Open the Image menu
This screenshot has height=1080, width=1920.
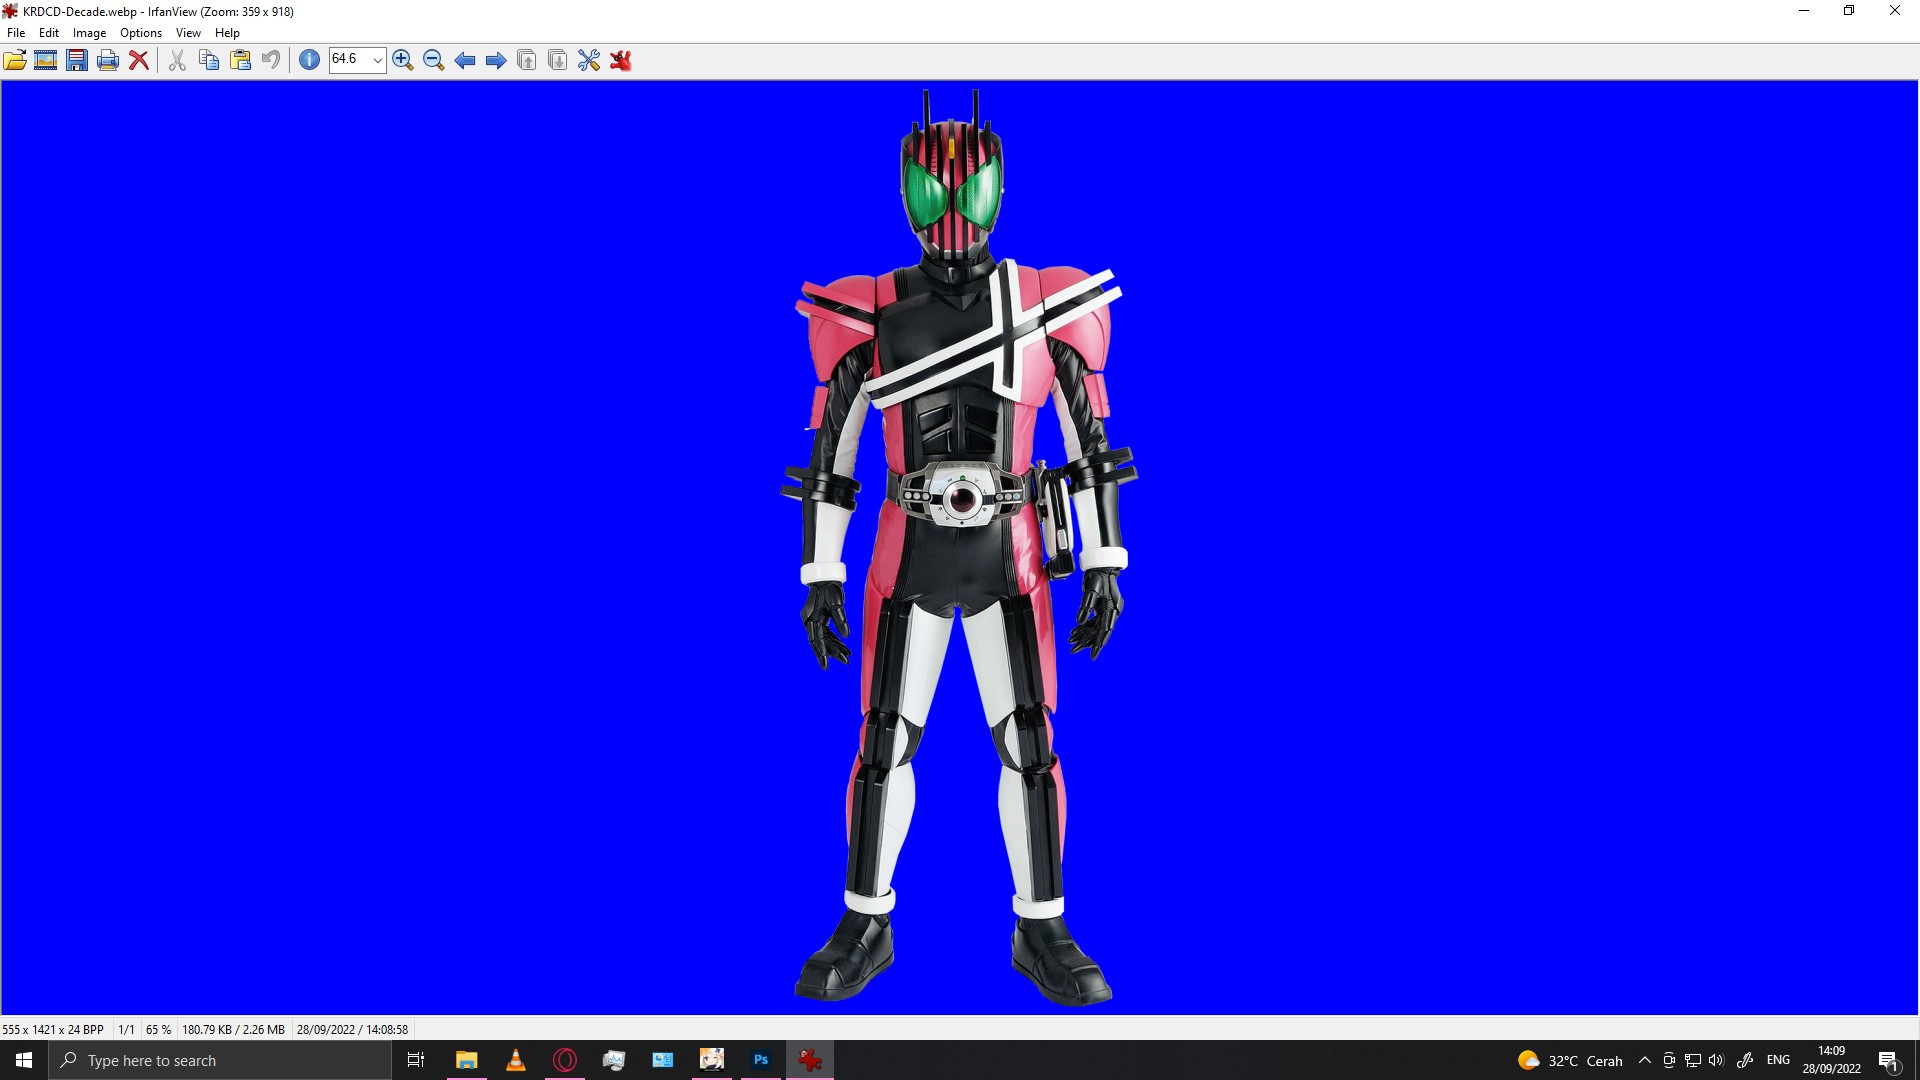[x=89, y=33]
